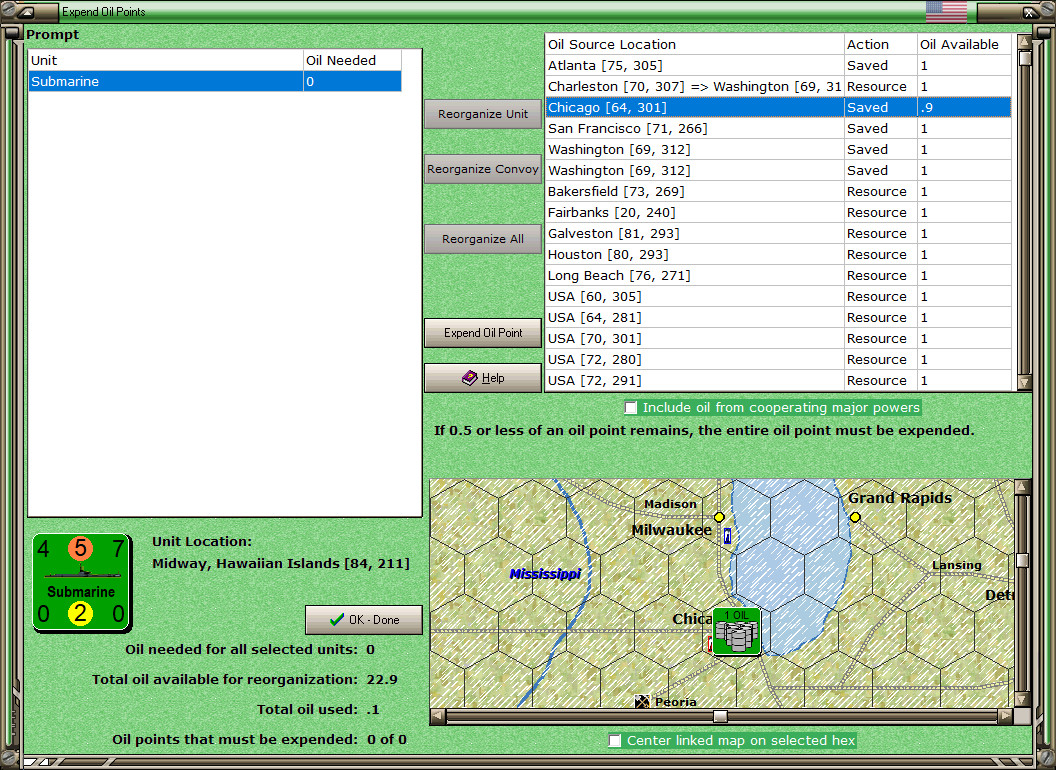
Task: Open the Help button
Action: (482, 378)
